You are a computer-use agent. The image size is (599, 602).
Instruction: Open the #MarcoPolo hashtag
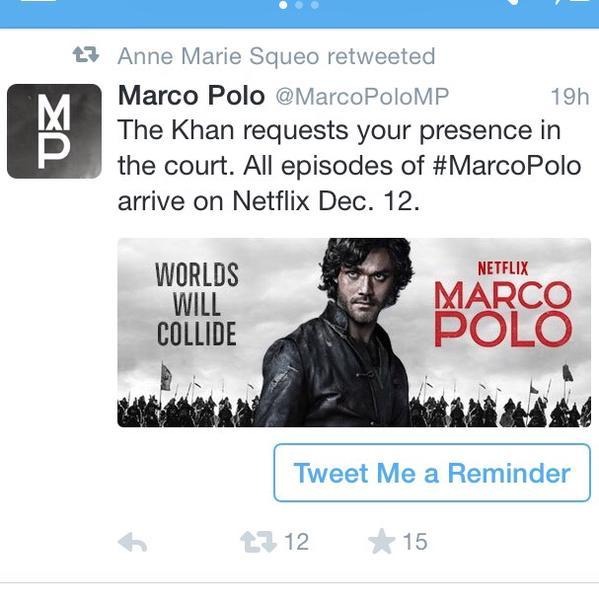tap(506, 166)
